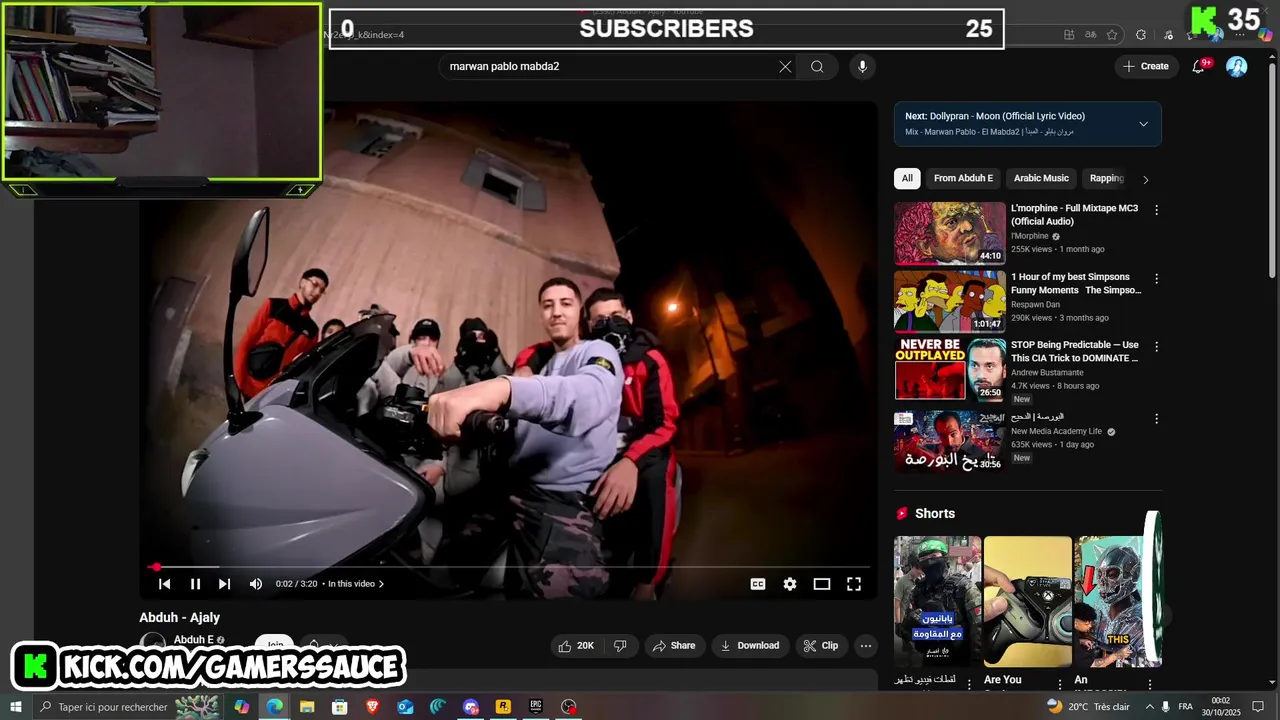Viewport: 1280px width, 720px height.
Task: Open the YouTube account avatar menu
Action: pos(1237,66)
